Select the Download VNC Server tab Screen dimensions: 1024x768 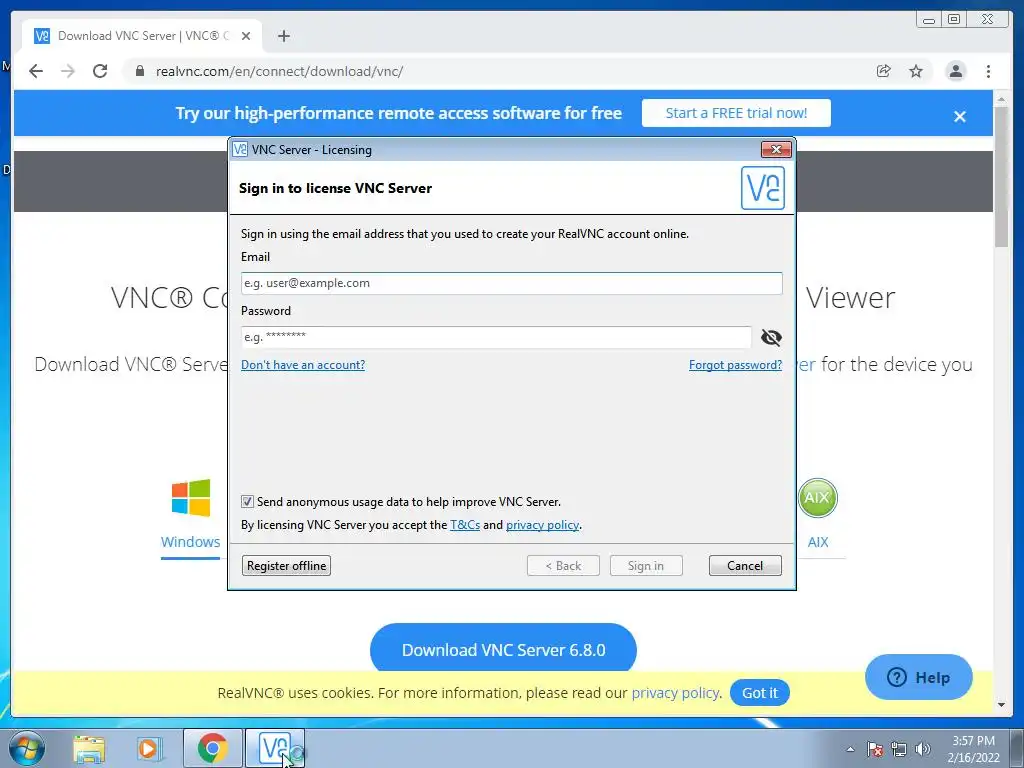pyautogui.click(x=142, y=36)
